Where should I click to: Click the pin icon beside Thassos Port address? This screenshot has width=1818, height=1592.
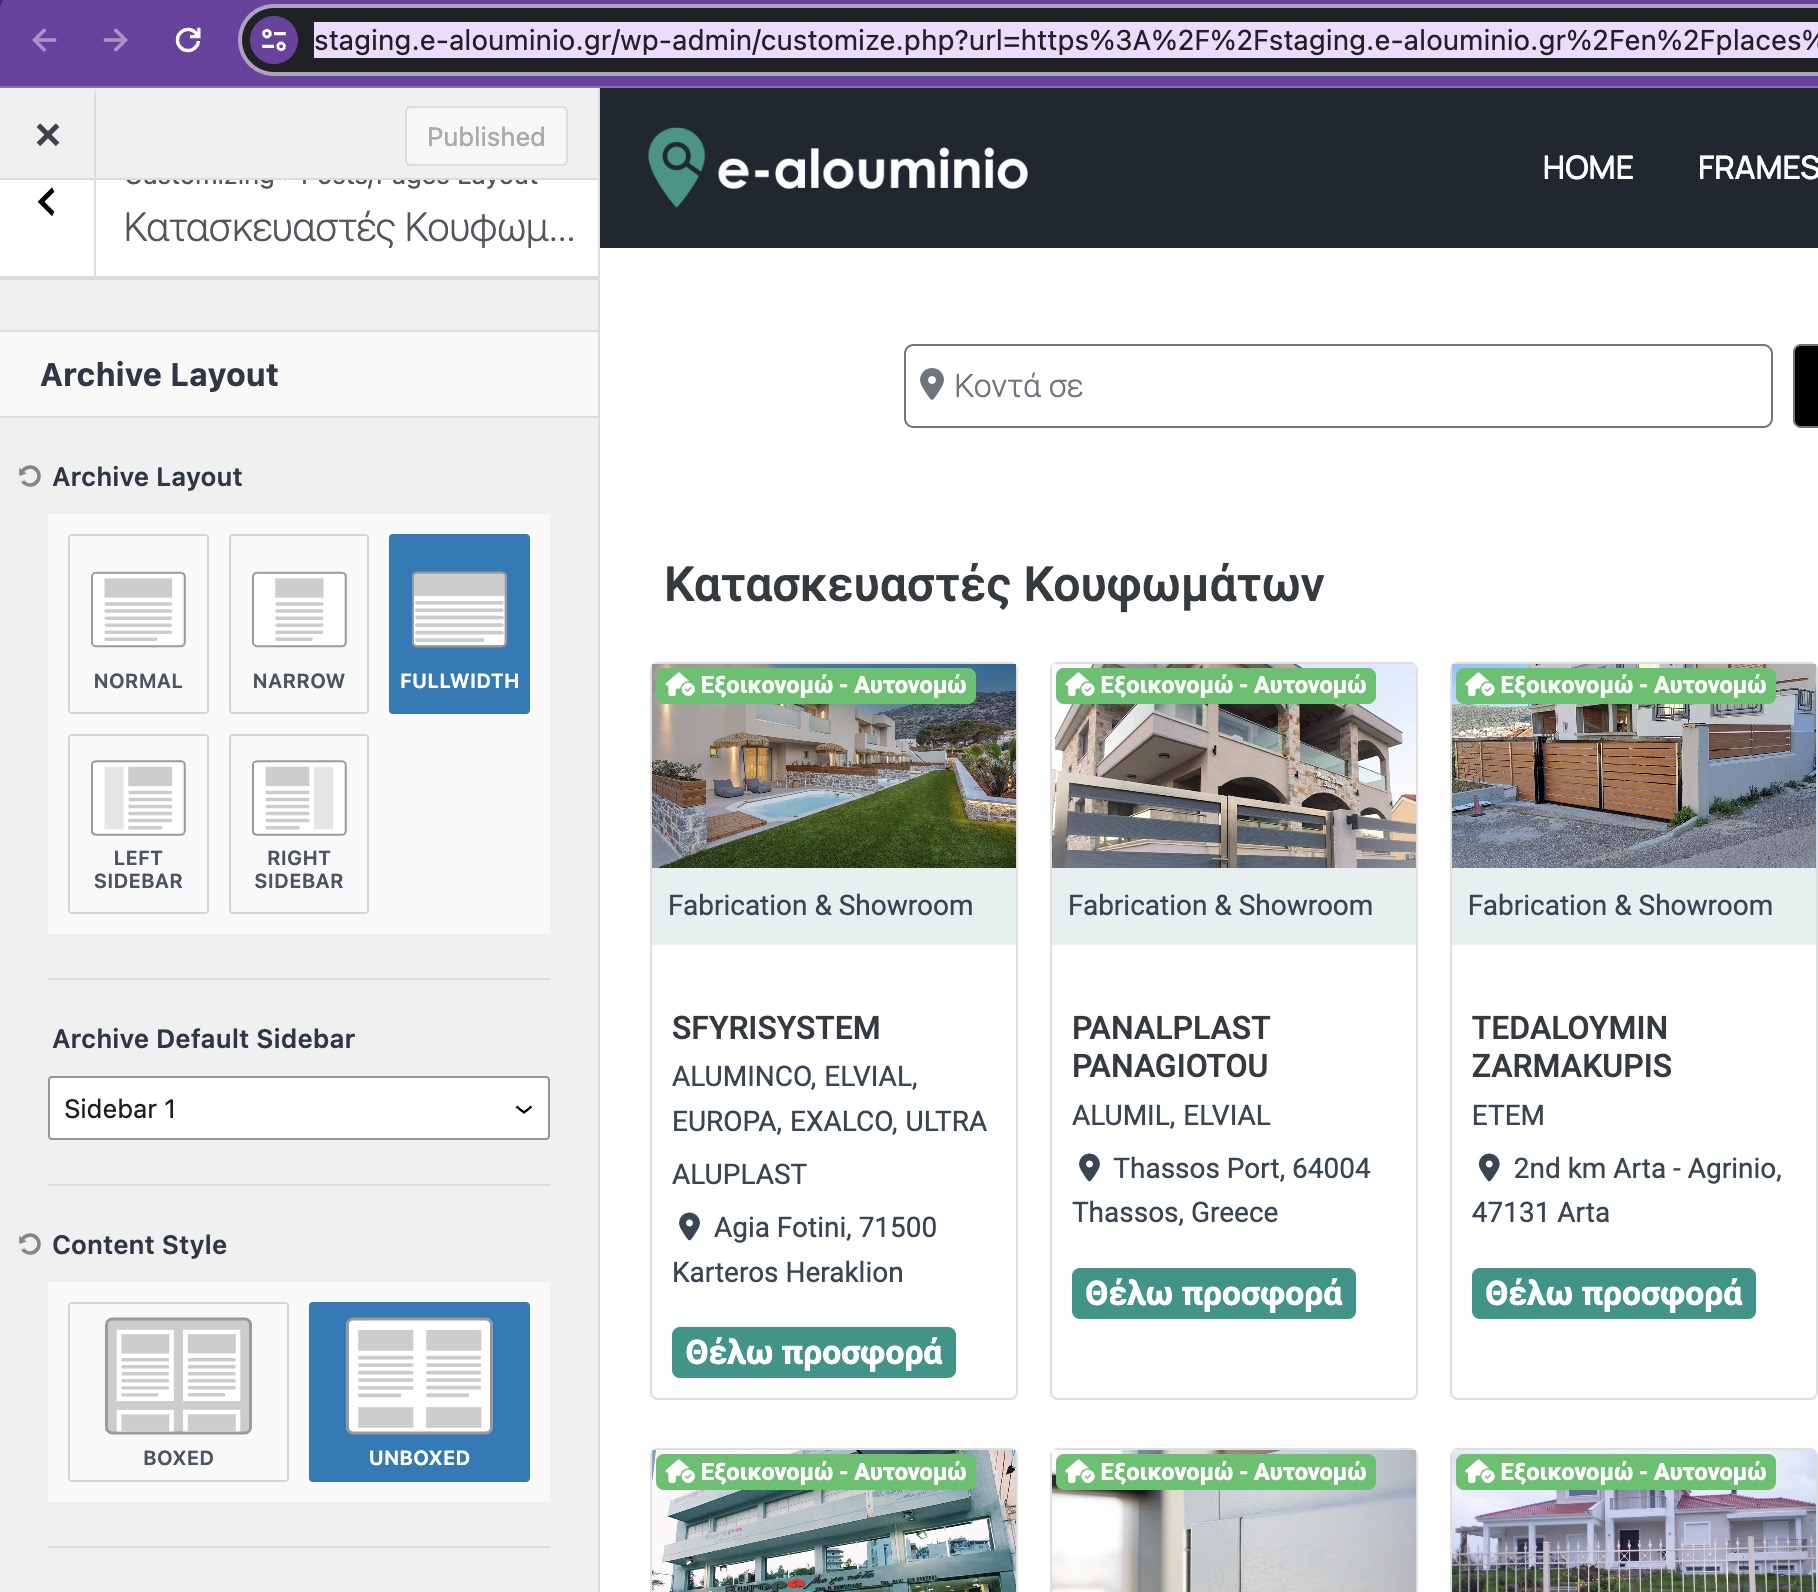pos(1089,1167)
